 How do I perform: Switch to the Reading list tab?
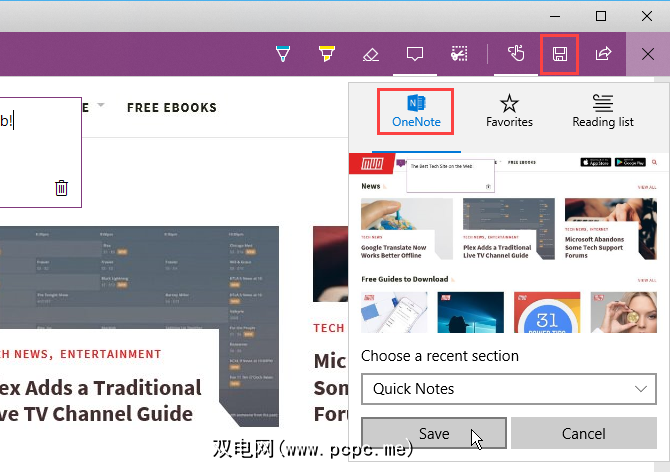coord(603,112)
